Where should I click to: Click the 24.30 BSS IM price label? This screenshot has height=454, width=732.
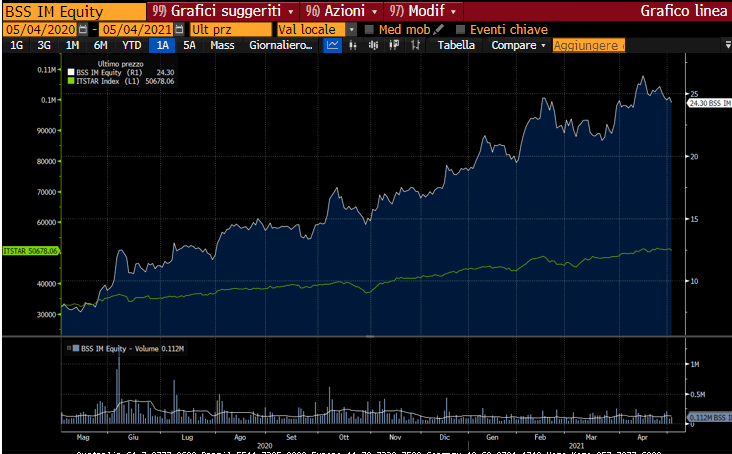(x=709, y=103)
